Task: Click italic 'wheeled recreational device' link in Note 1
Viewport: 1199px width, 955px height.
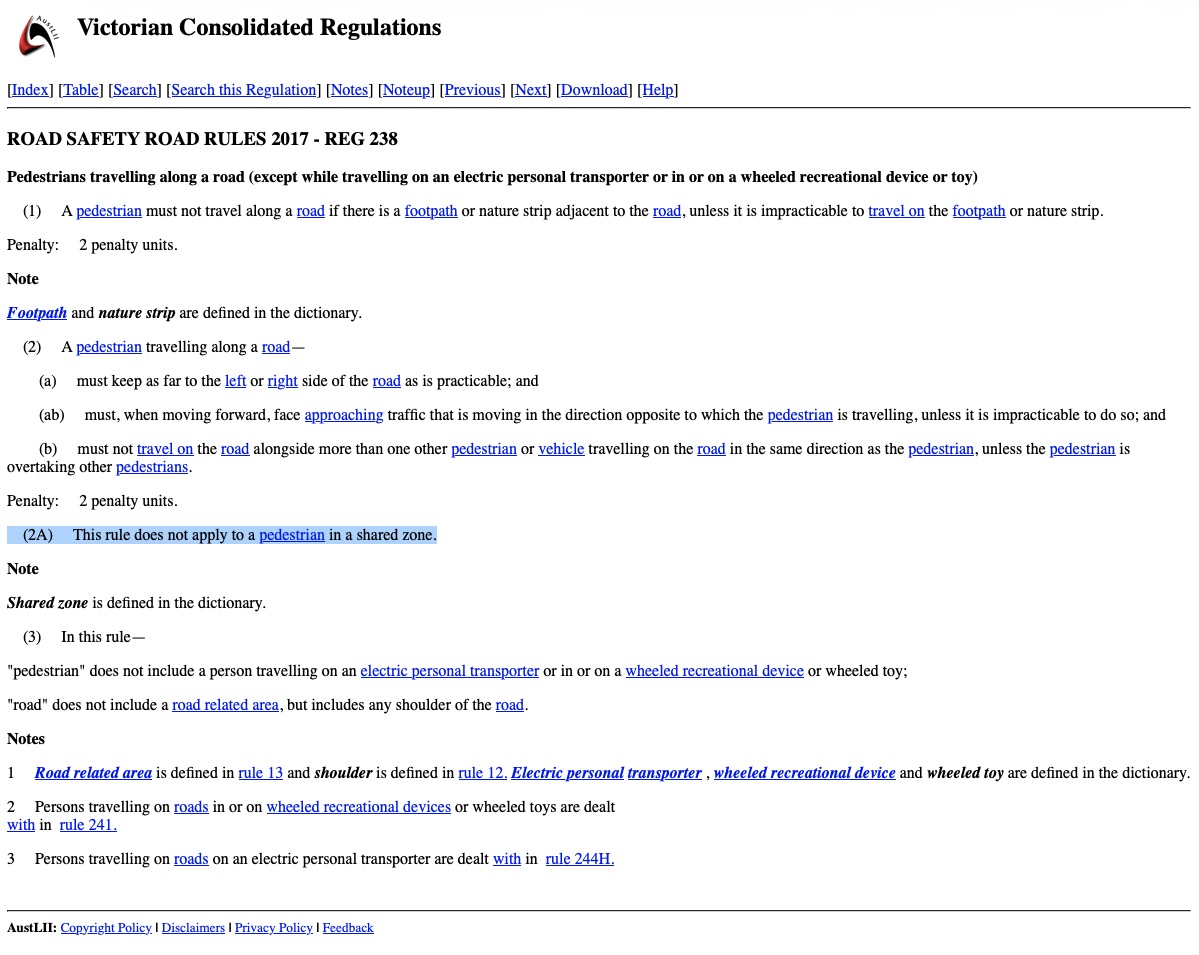Action: (x=804, y=773)
